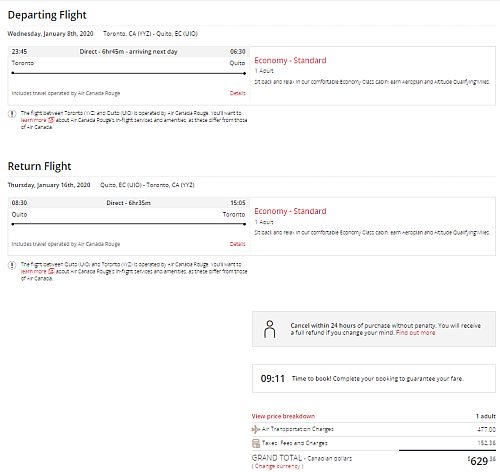Viewport: 500px width, 472px height.
Task: Open external link icon beside return 'learn more'
Action: [51, 271]
